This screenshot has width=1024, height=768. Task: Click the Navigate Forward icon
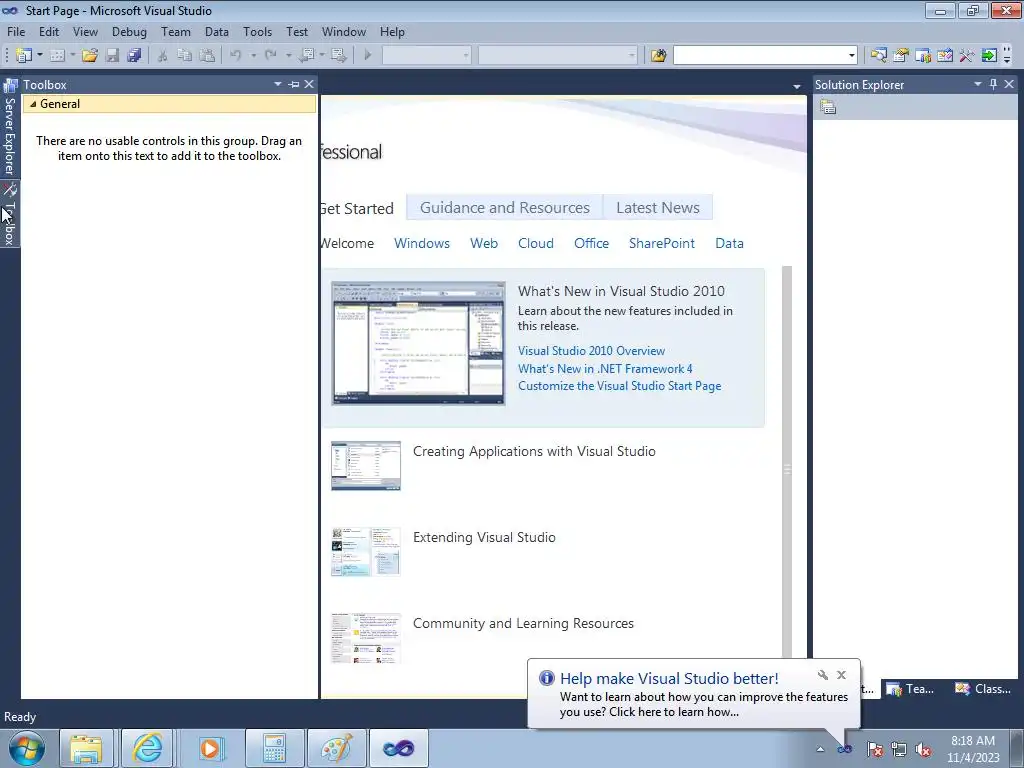(339, 56)
